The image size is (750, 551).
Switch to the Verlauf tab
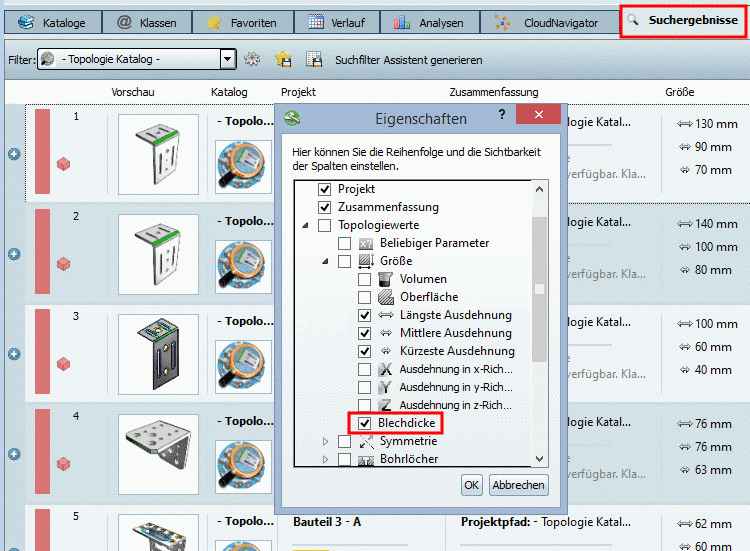337,22
